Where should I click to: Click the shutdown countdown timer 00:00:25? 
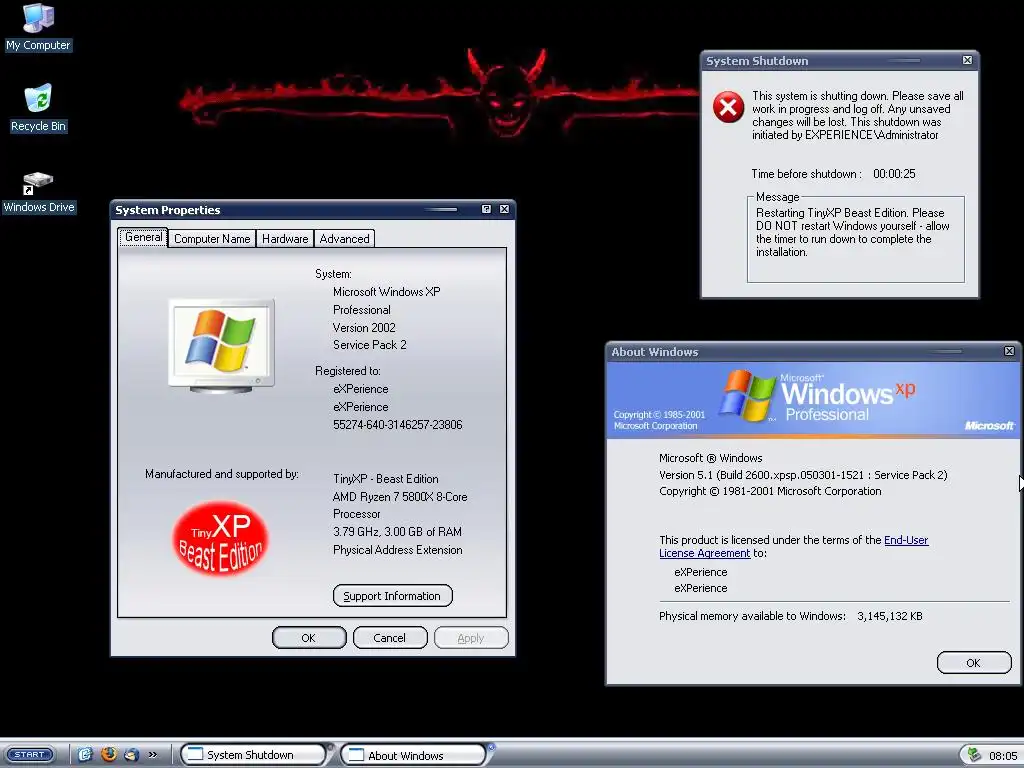click(x=894, y=174)
